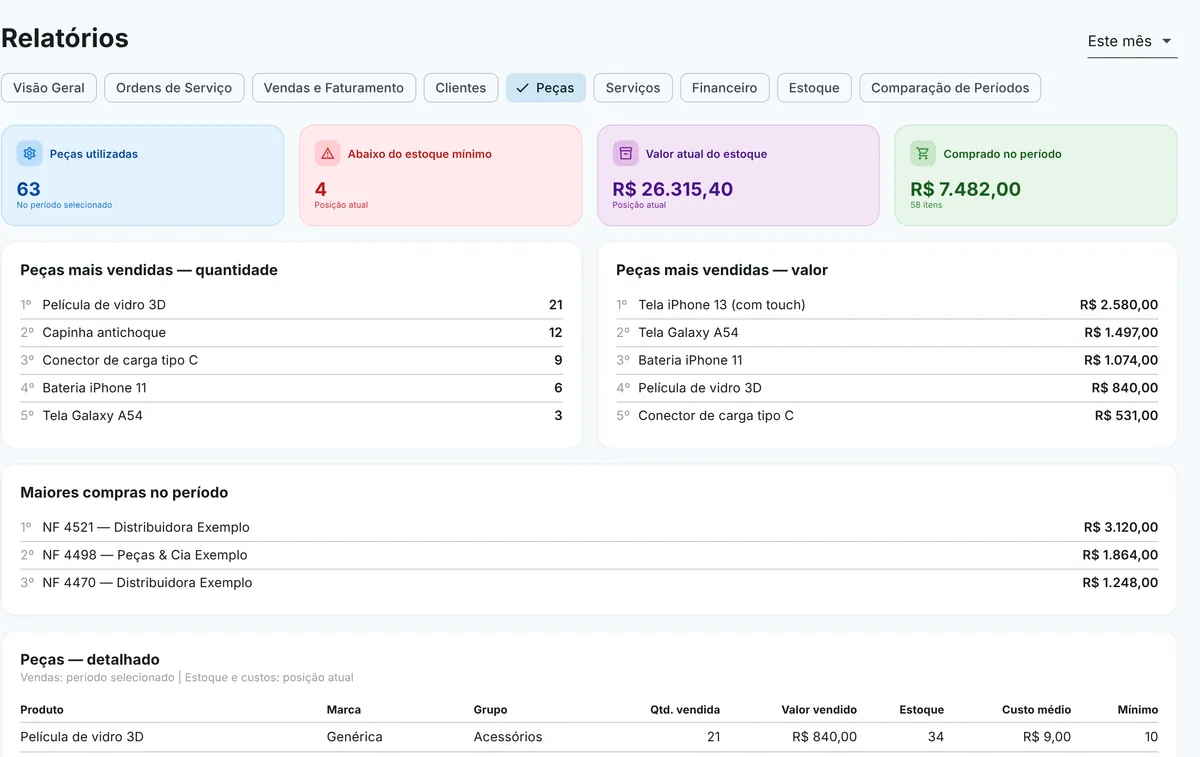
Task: Click purchase amount R$ 1.248,00
Action: (x=1120, y=582)
